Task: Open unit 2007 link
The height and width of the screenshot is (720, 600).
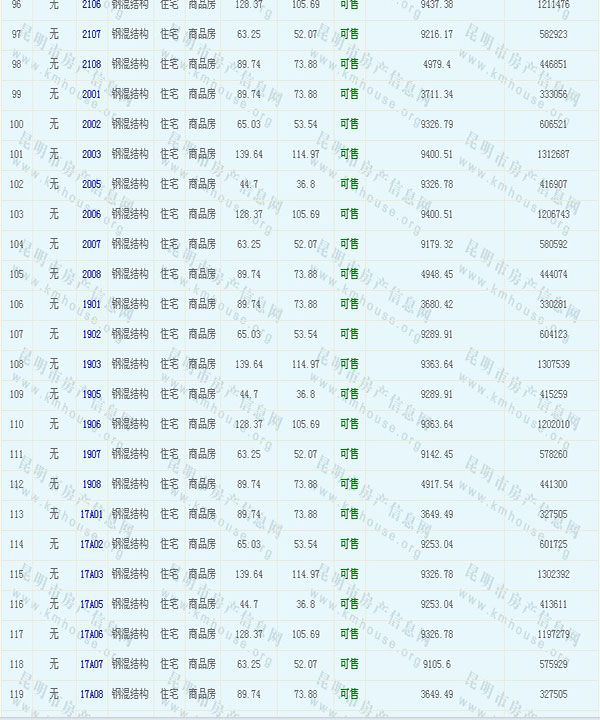Action: tap(91, 244)
